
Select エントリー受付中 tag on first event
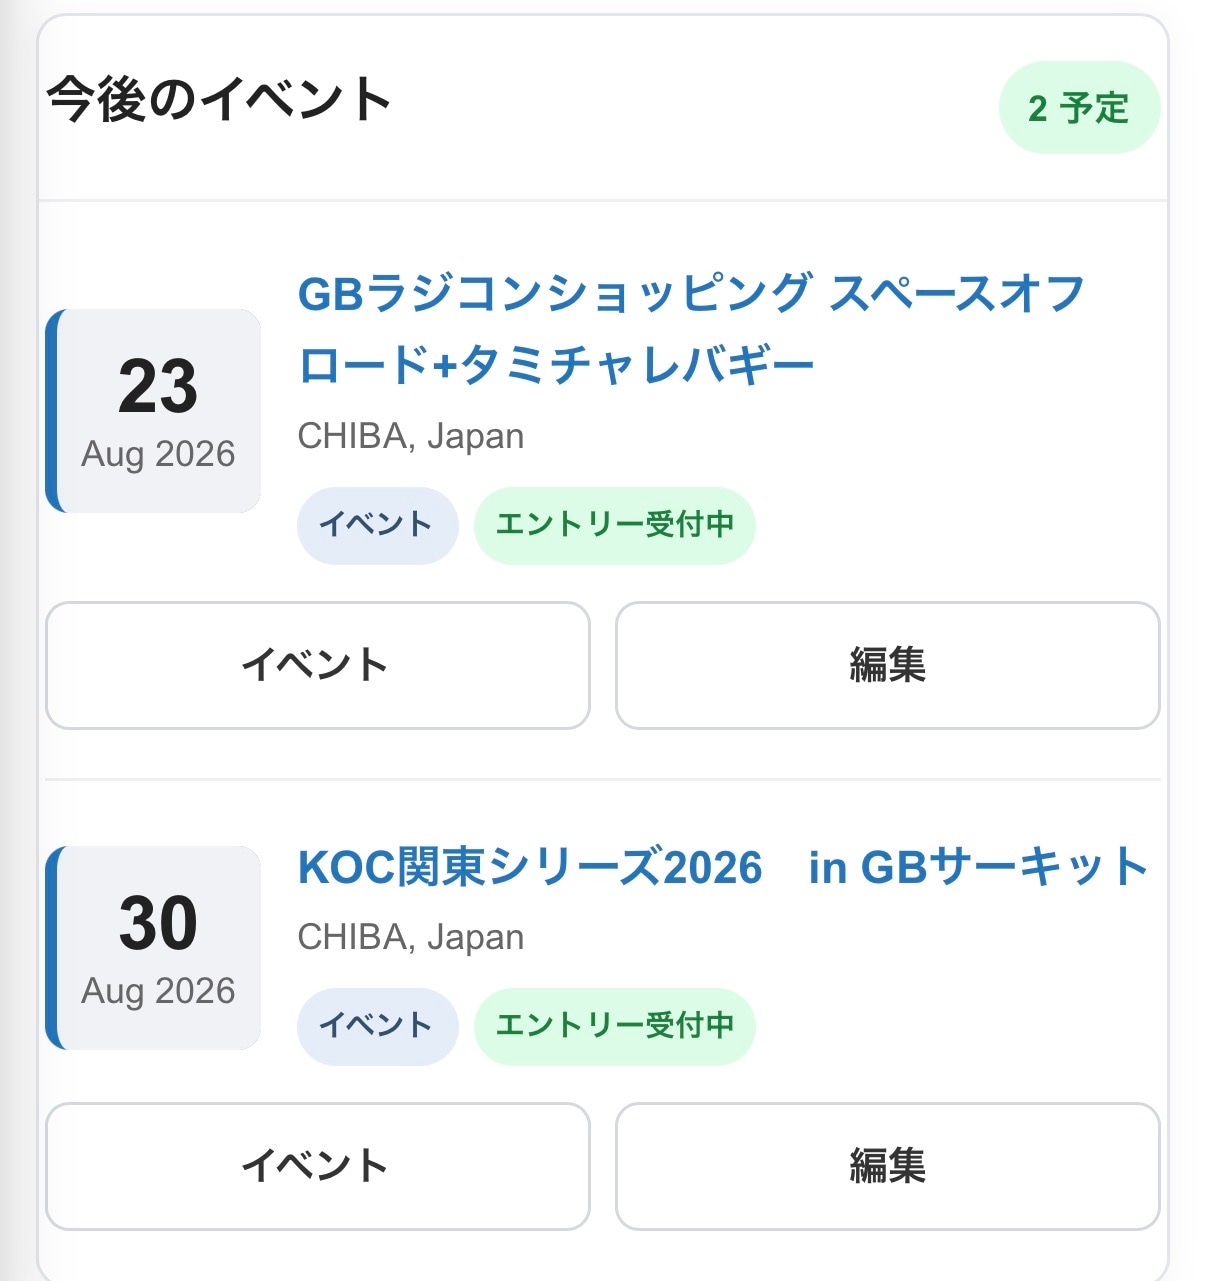tap(614, 525)
